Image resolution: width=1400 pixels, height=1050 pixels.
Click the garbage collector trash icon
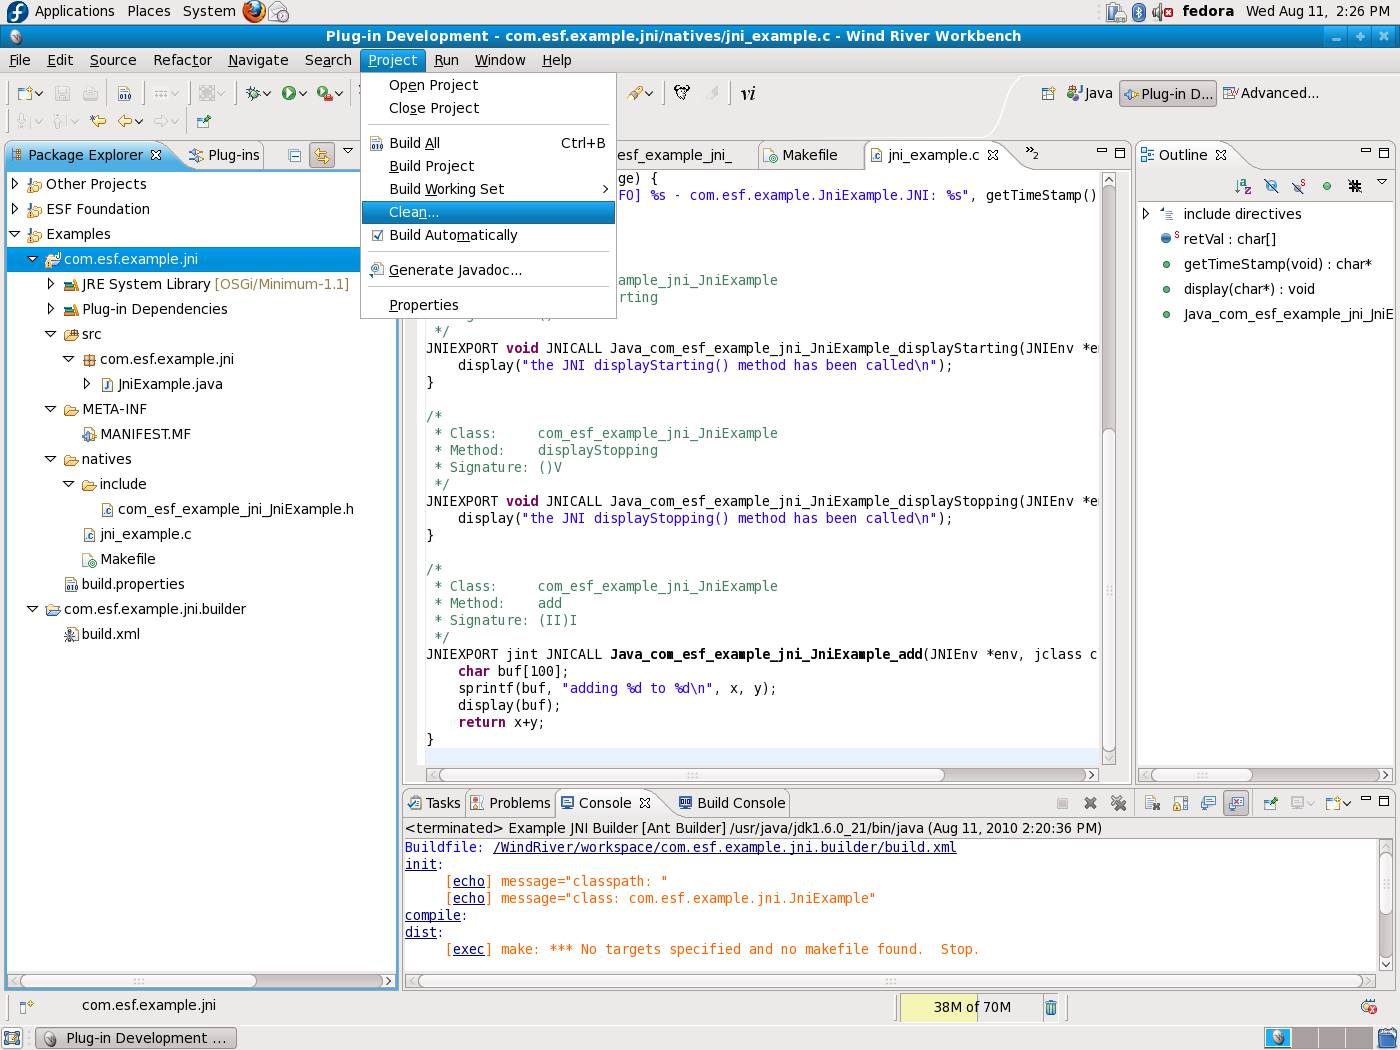tap(1051, 1007)
